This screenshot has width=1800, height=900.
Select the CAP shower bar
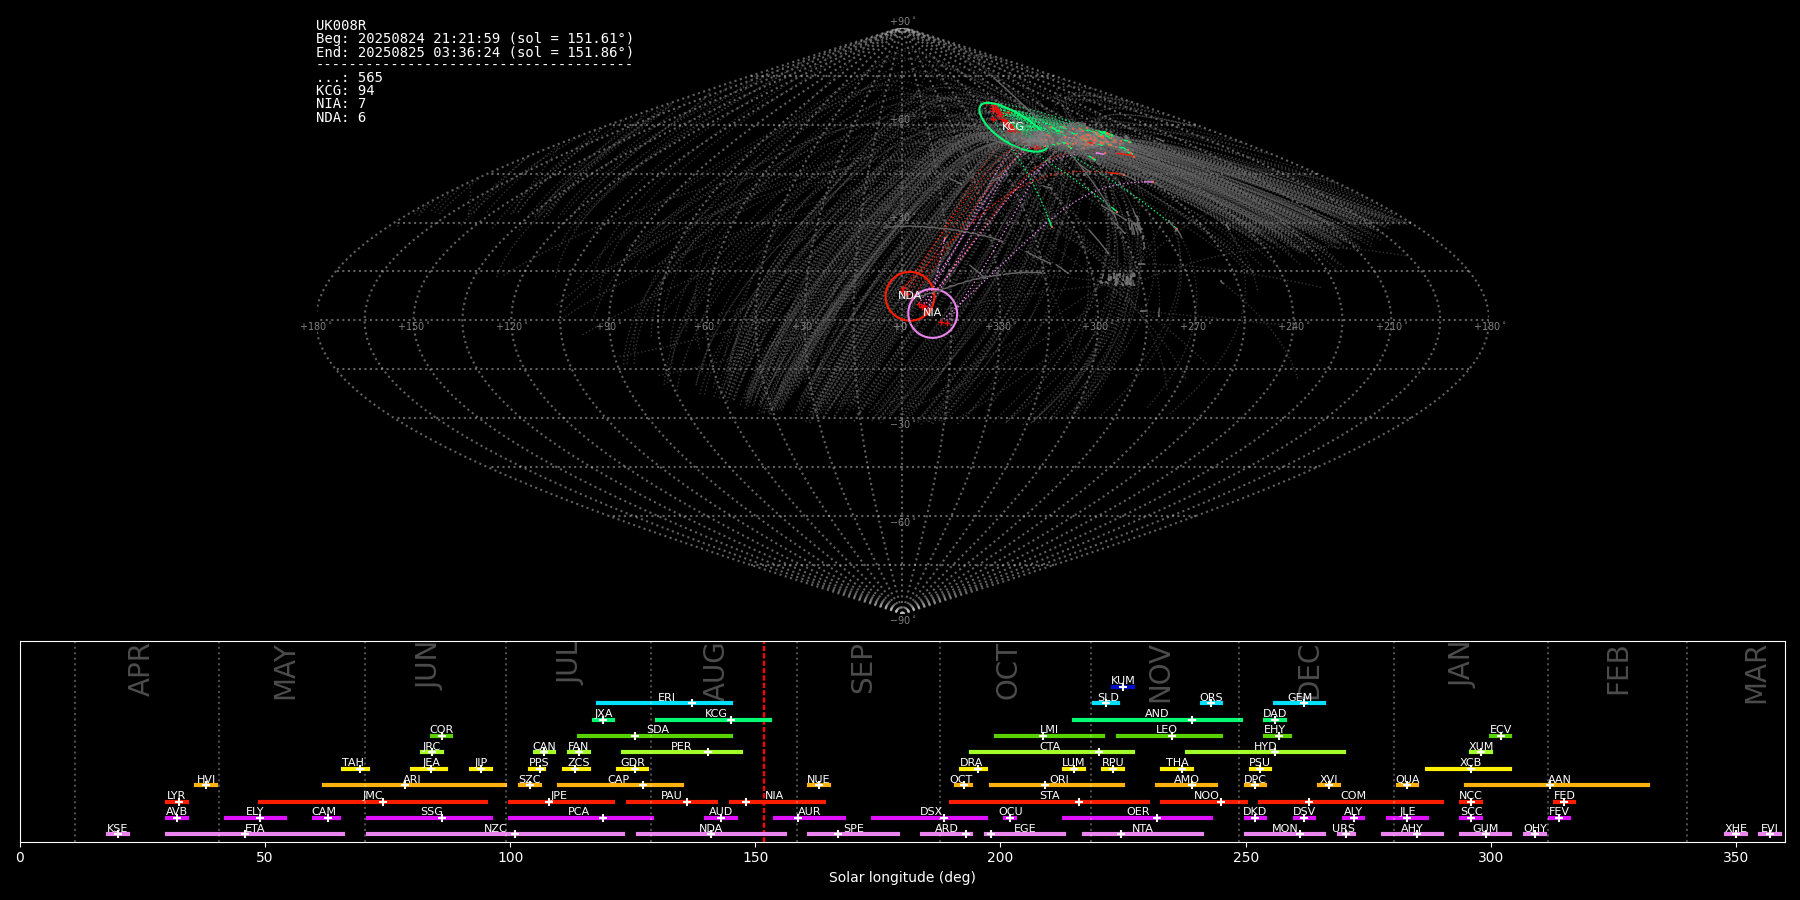[x=620, y=785]
